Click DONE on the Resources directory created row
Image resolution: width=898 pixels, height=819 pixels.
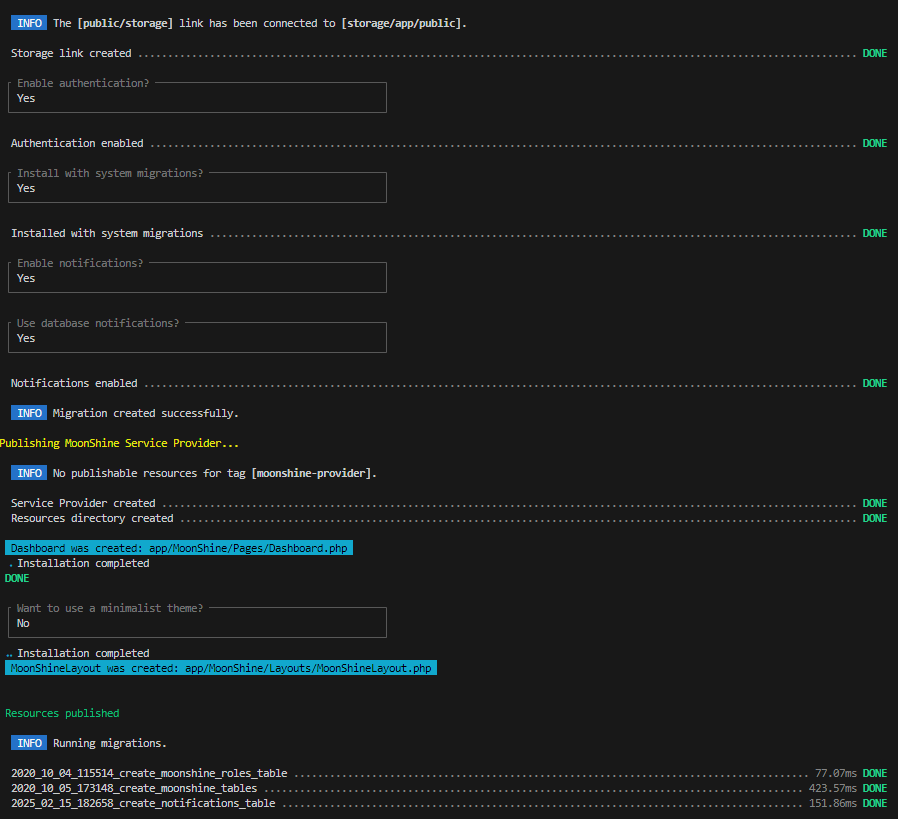coord(875,518)
